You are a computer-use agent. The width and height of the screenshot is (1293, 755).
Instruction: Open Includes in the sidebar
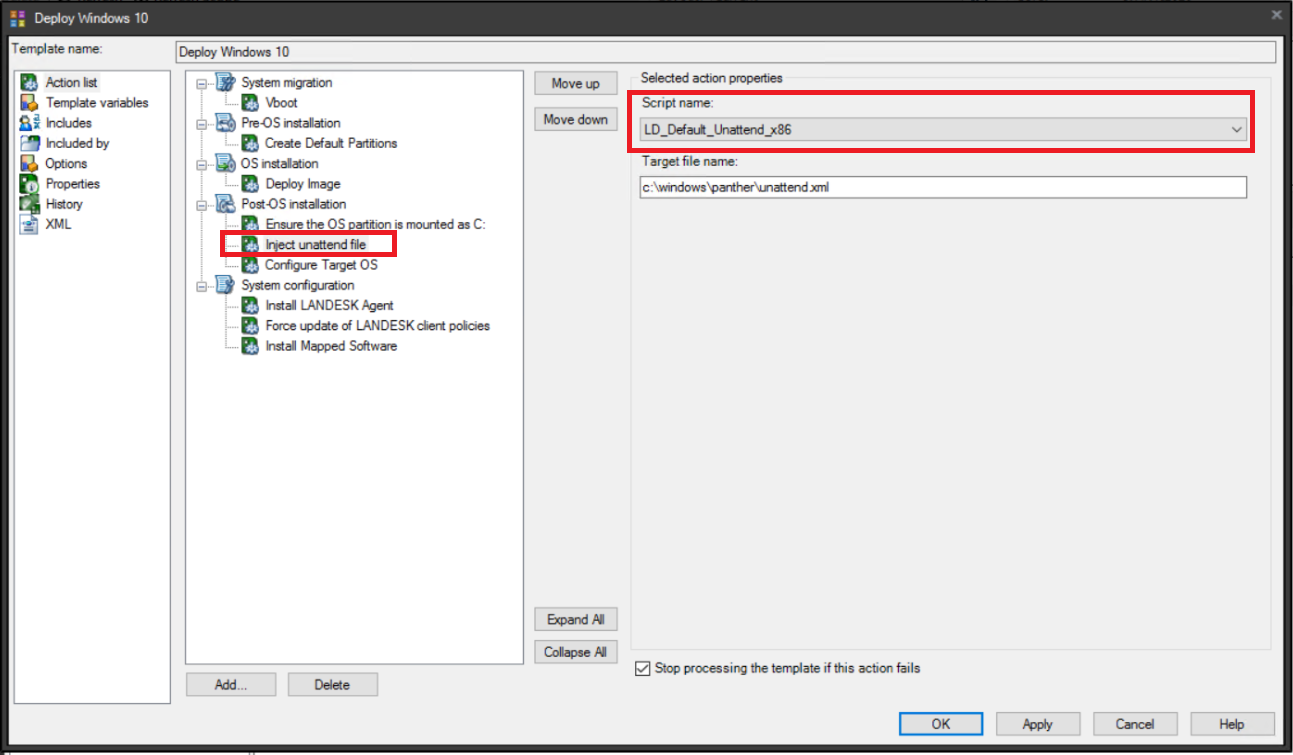click(x=69, y=123)
